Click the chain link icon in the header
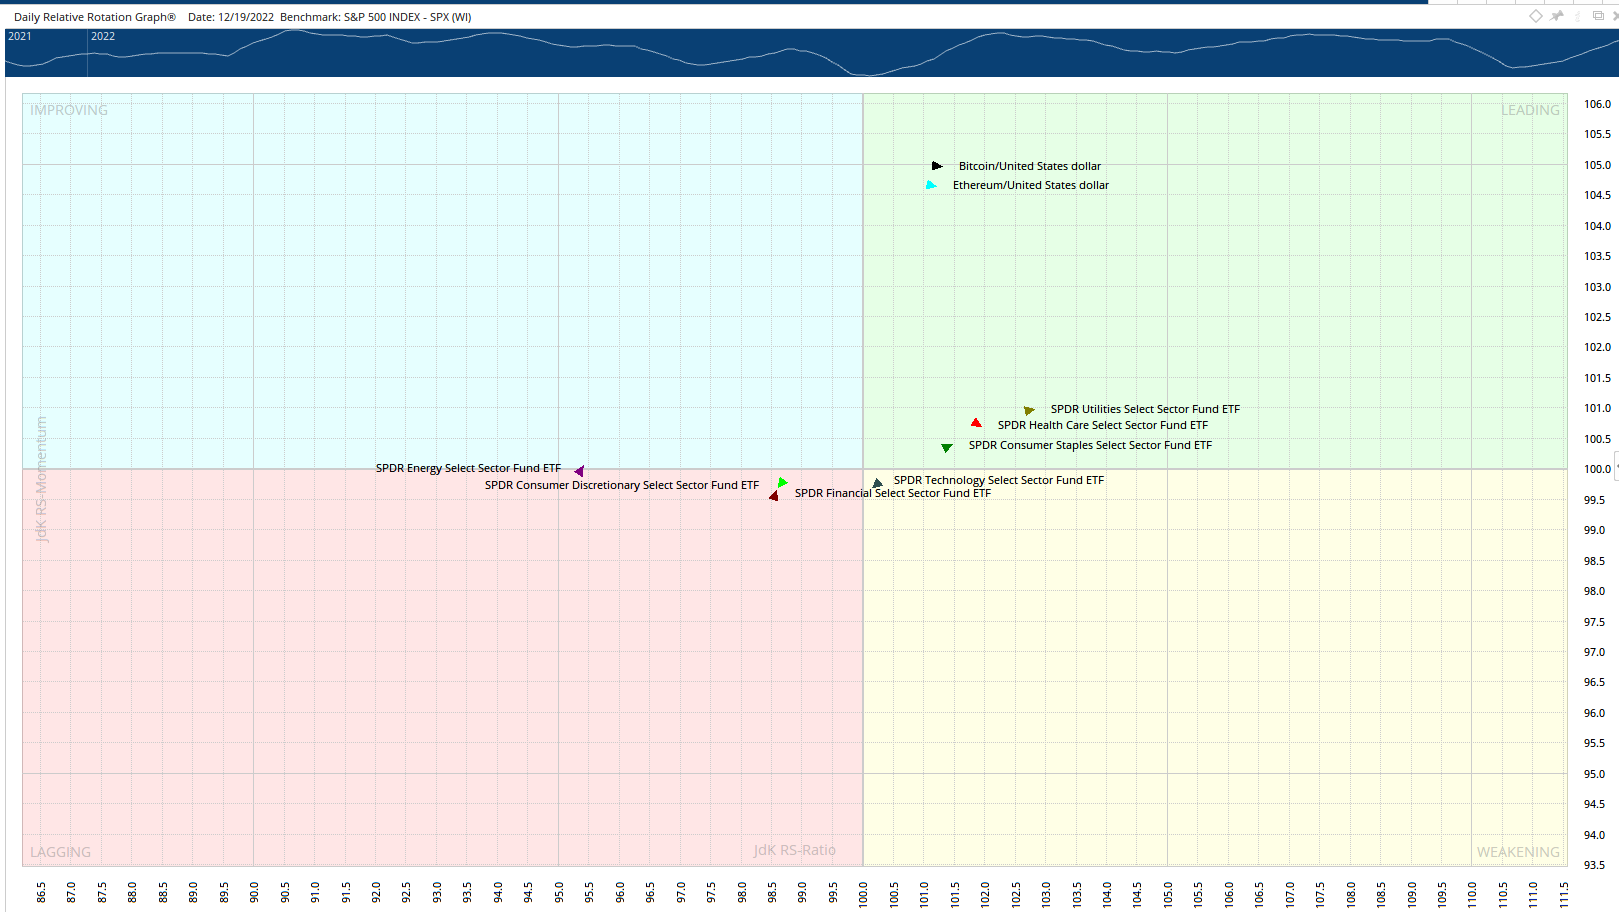 point(1578,16)
